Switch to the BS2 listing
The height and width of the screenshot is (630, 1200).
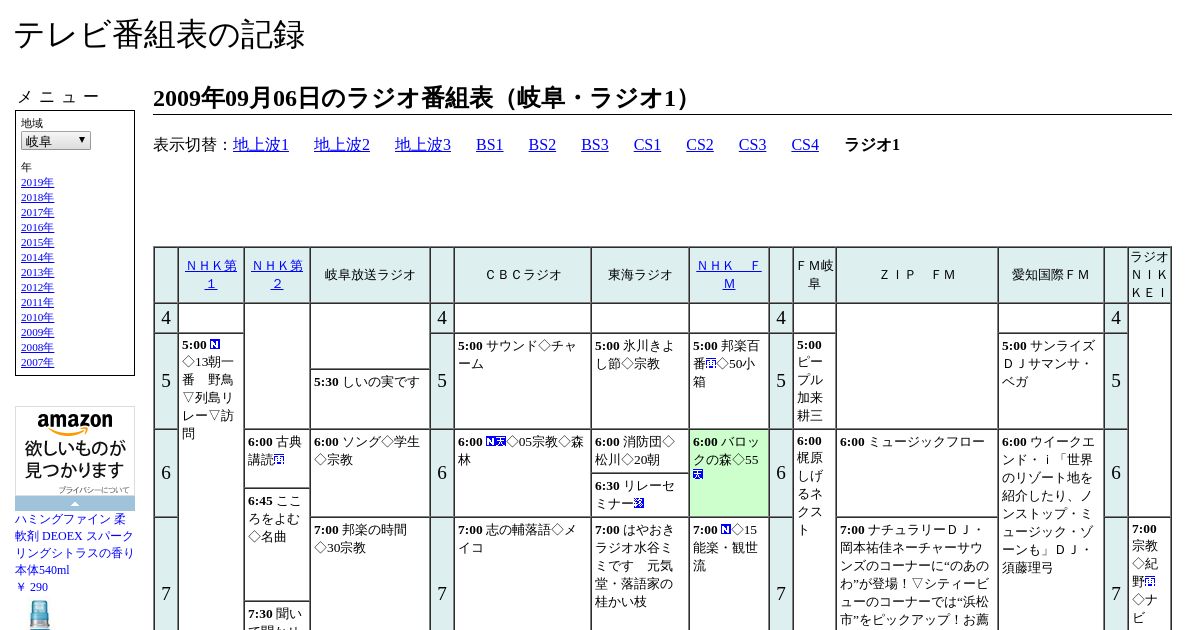[x=542, y=145]
